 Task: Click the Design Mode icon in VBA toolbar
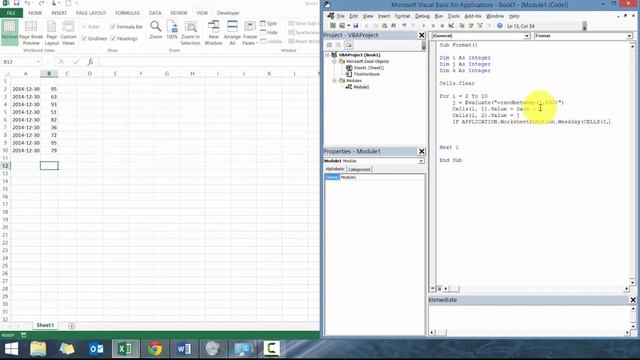tap(451, 26)
